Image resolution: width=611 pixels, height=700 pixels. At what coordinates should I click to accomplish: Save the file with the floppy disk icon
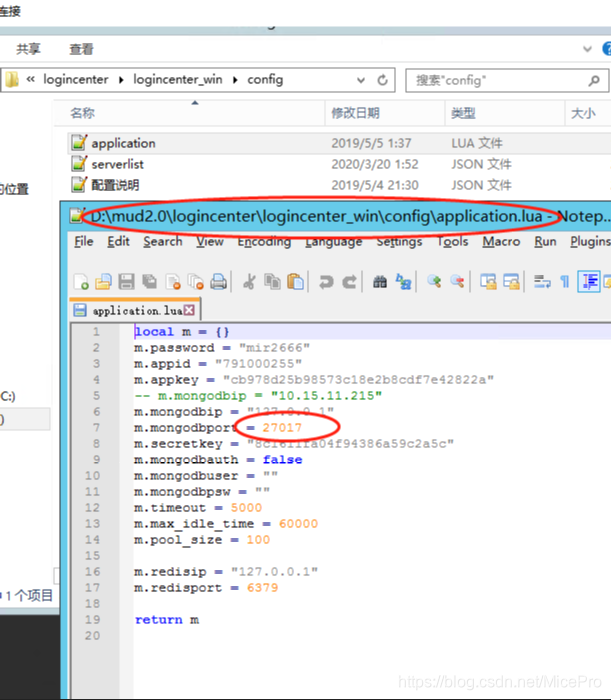pos(126,282)
